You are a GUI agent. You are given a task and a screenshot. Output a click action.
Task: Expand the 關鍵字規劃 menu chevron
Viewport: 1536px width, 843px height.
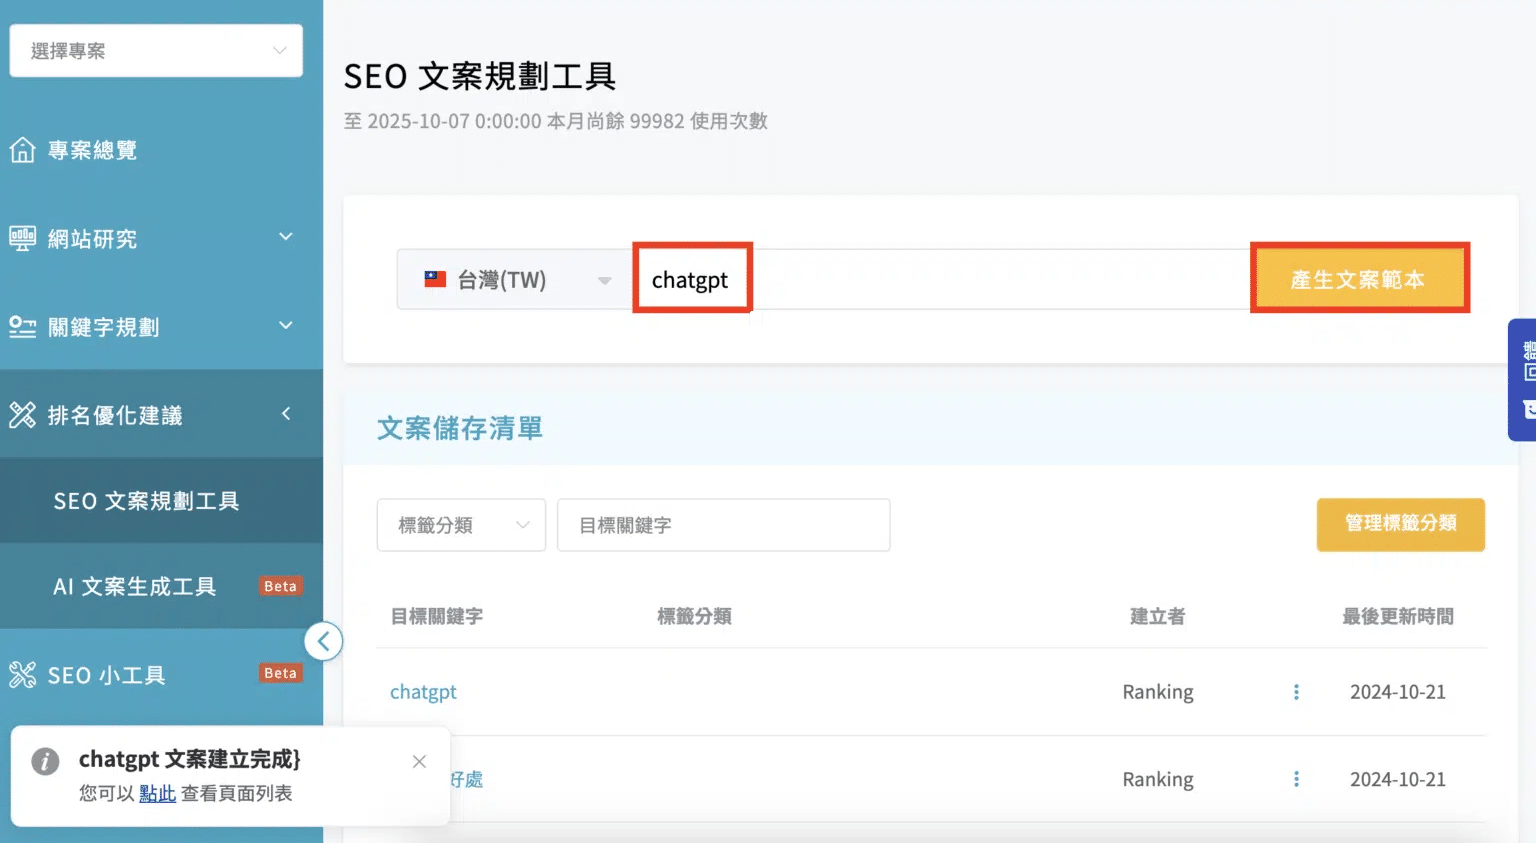[x=286, y=325]
